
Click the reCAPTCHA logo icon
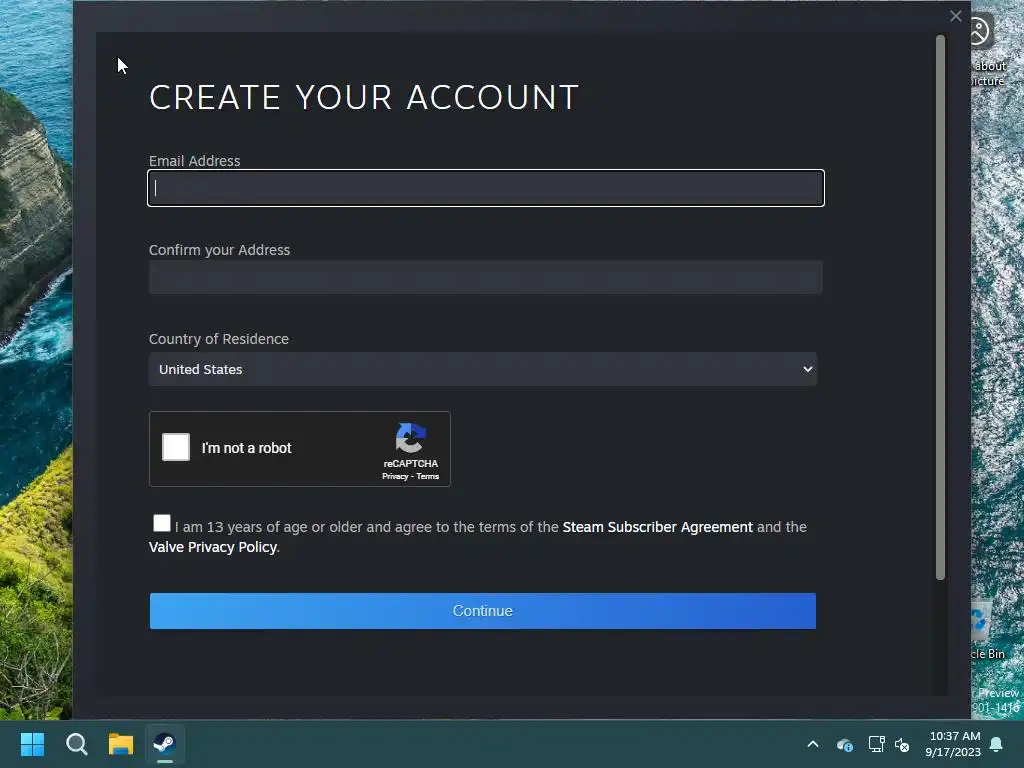(x=411, y=438)
